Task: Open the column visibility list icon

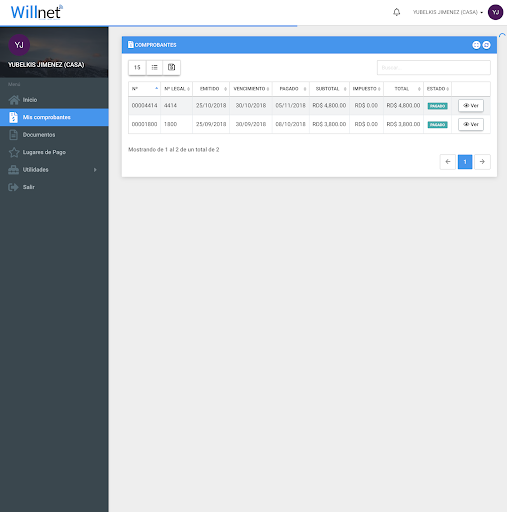Action: (x=154, y=68)
